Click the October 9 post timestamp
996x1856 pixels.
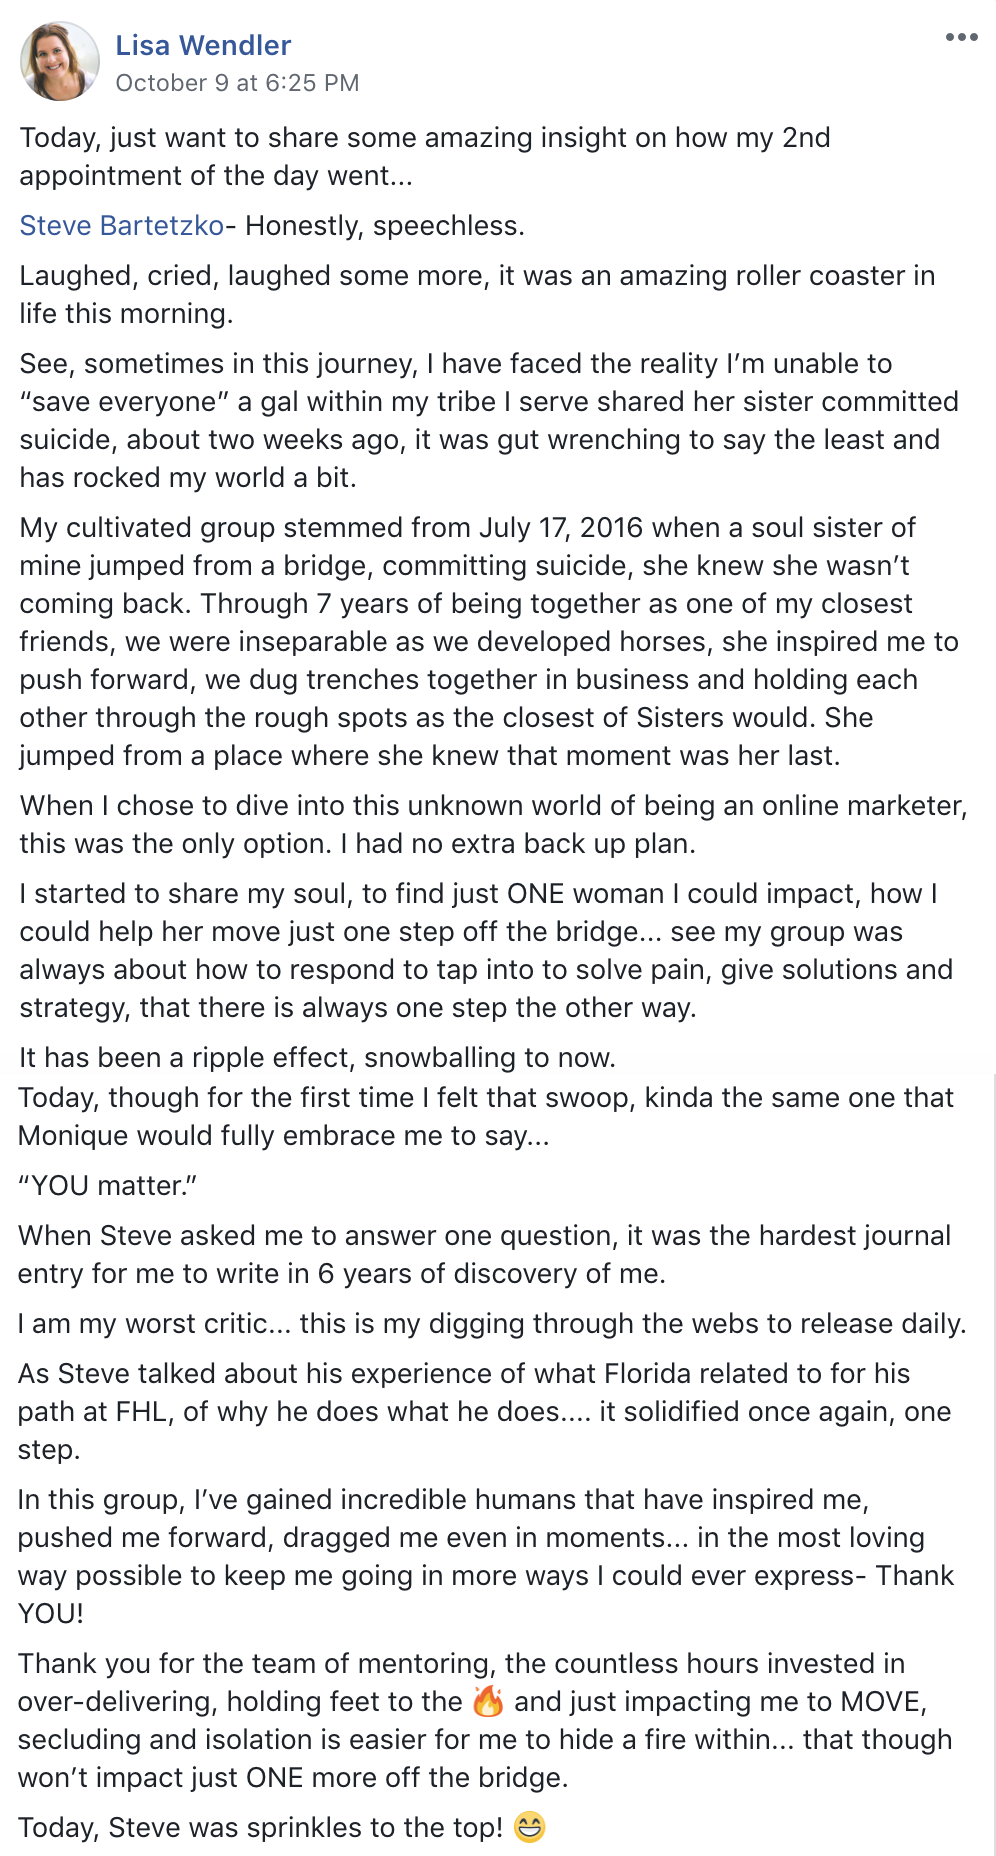tap(237, 83)
